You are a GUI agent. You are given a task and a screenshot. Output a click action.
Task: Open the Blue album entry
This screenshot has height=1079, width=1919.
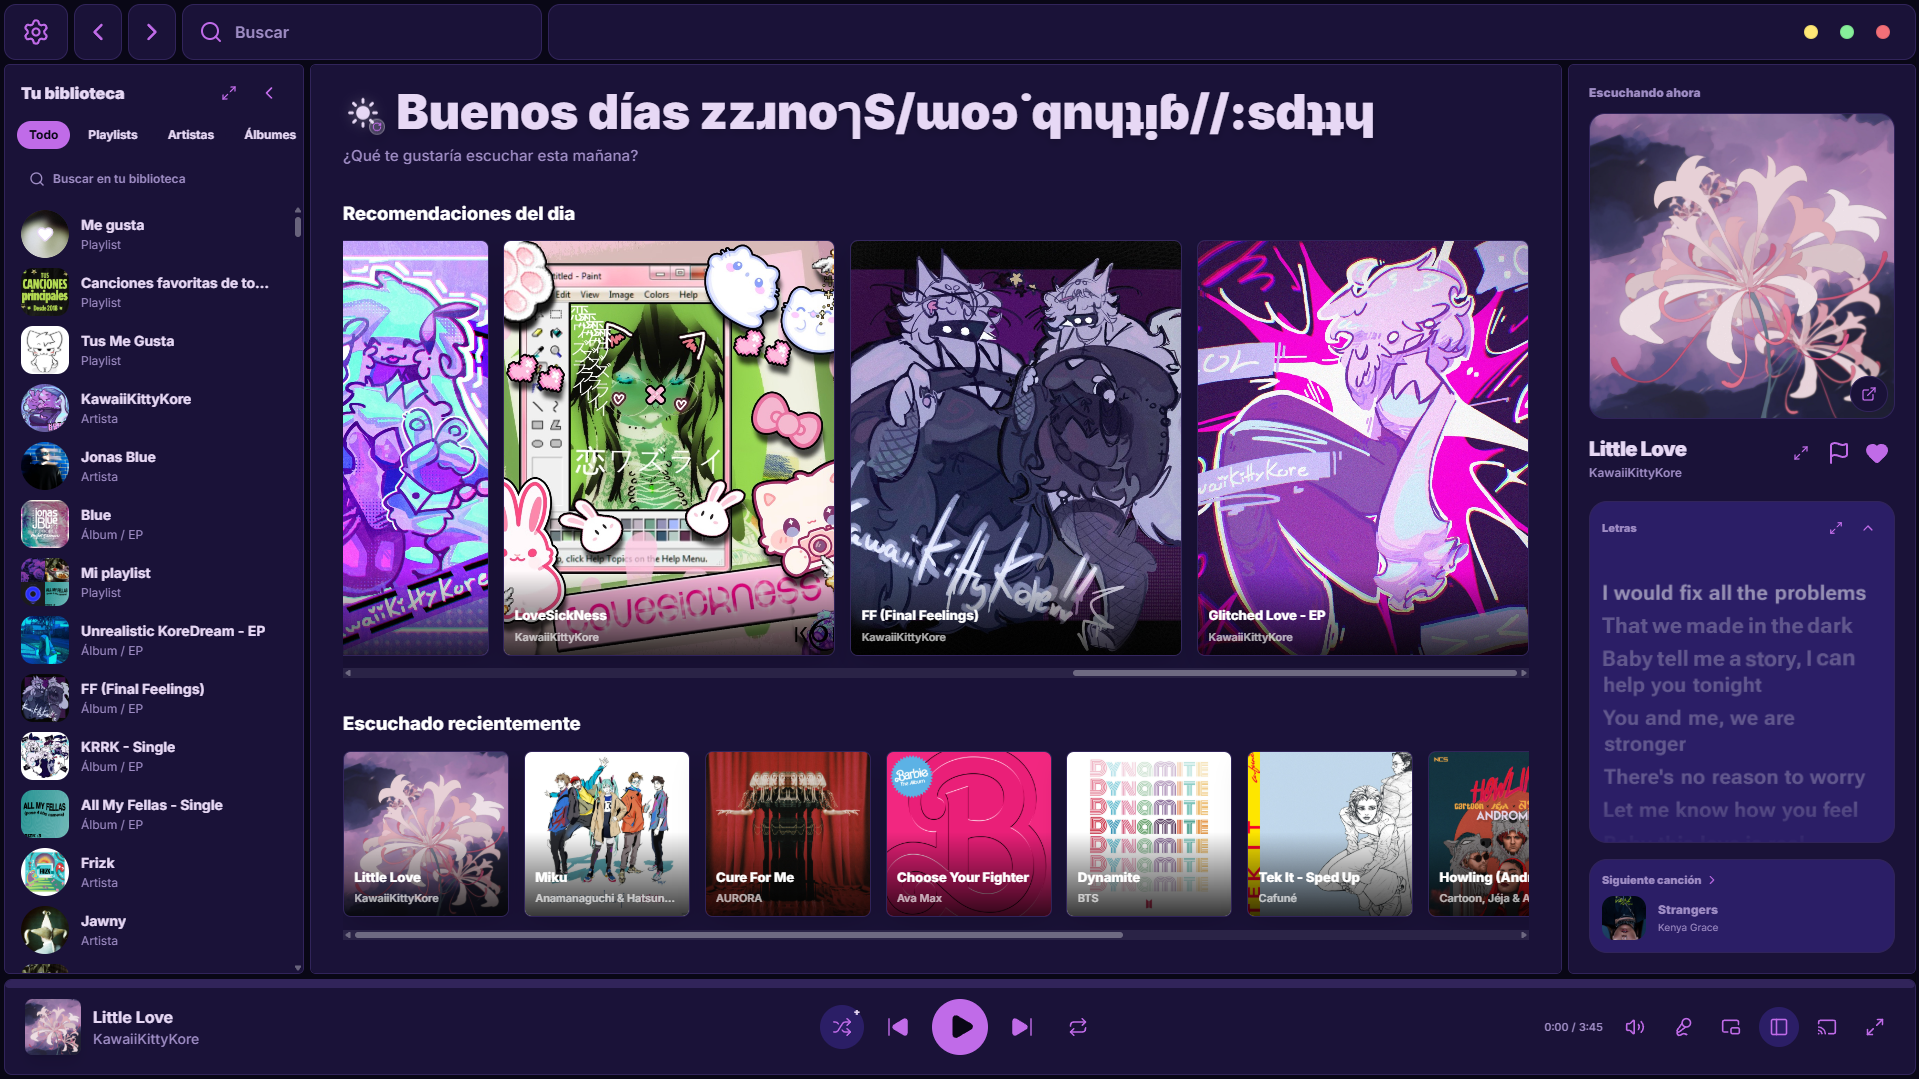coord(155,525)
